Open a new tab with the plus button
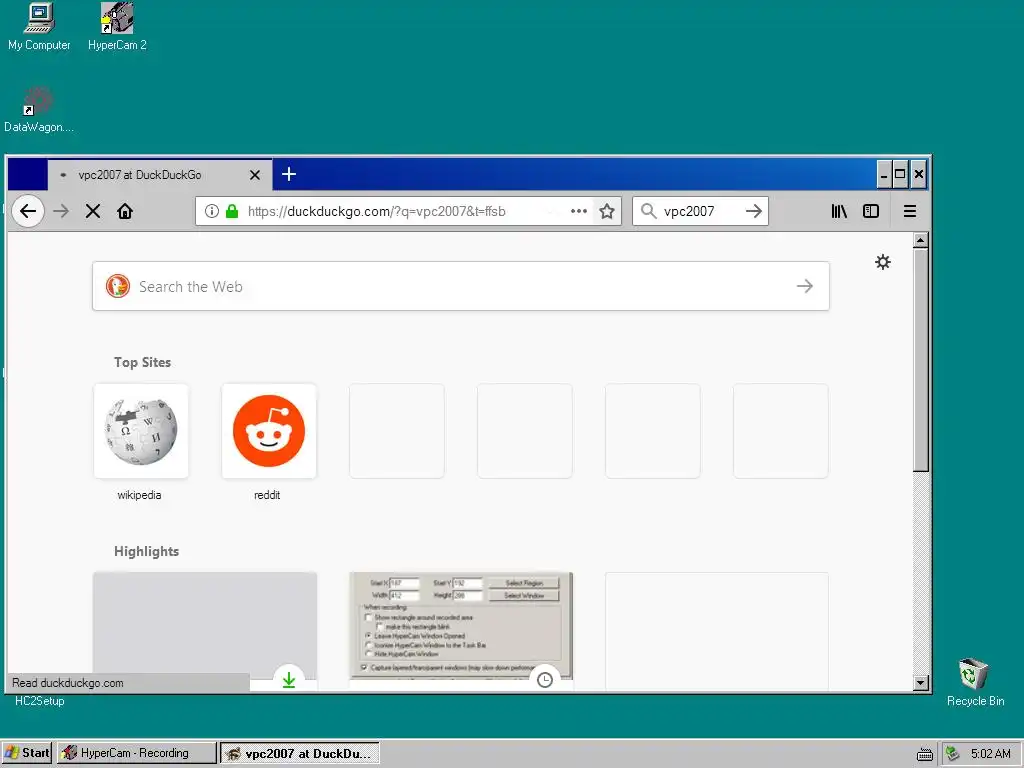 click(x=289, y=174)
